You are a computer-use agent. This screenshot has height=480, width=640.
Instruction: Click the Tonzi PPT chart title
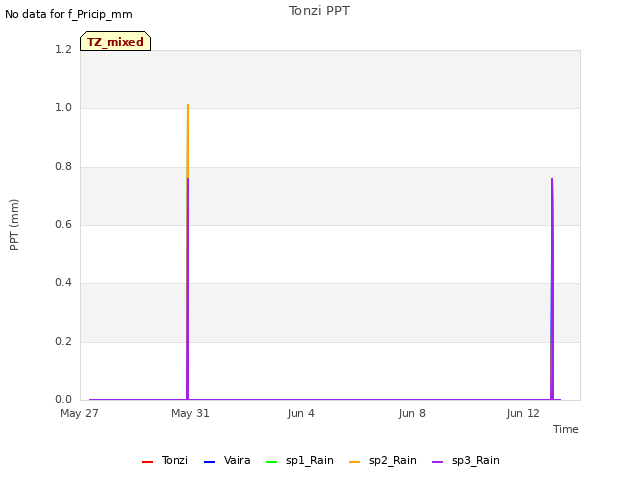[319, 11]
